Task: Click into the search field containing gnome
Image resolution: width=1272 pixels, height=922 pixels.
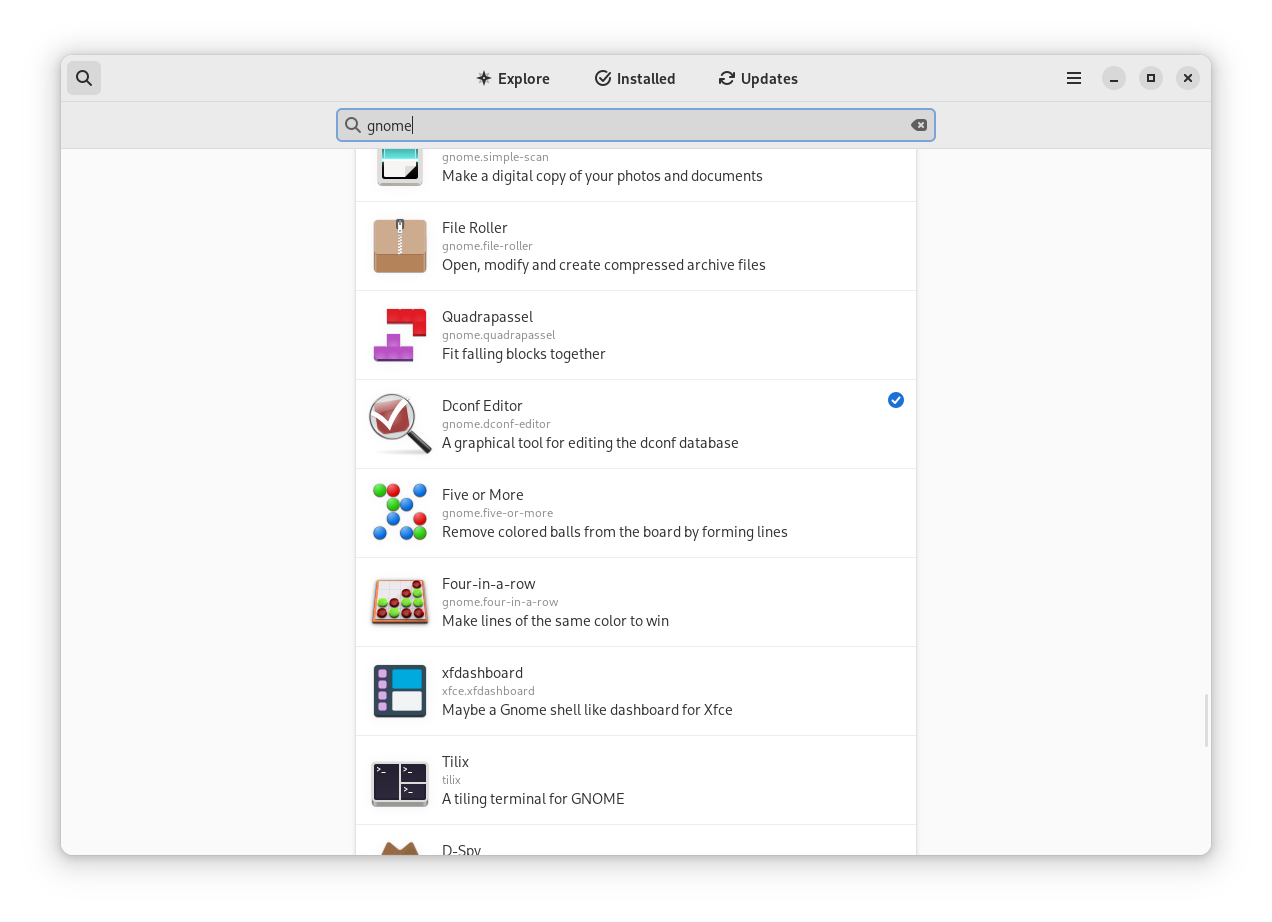Action: click(636, 125)
